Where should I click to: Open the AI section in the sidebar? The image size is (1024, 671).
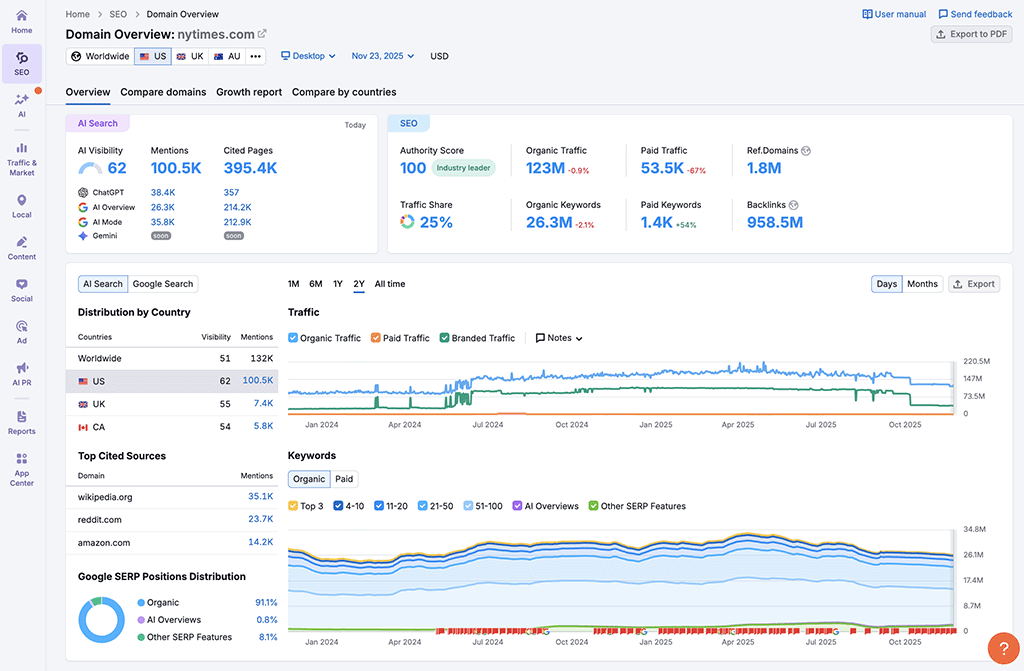[22, 101]
